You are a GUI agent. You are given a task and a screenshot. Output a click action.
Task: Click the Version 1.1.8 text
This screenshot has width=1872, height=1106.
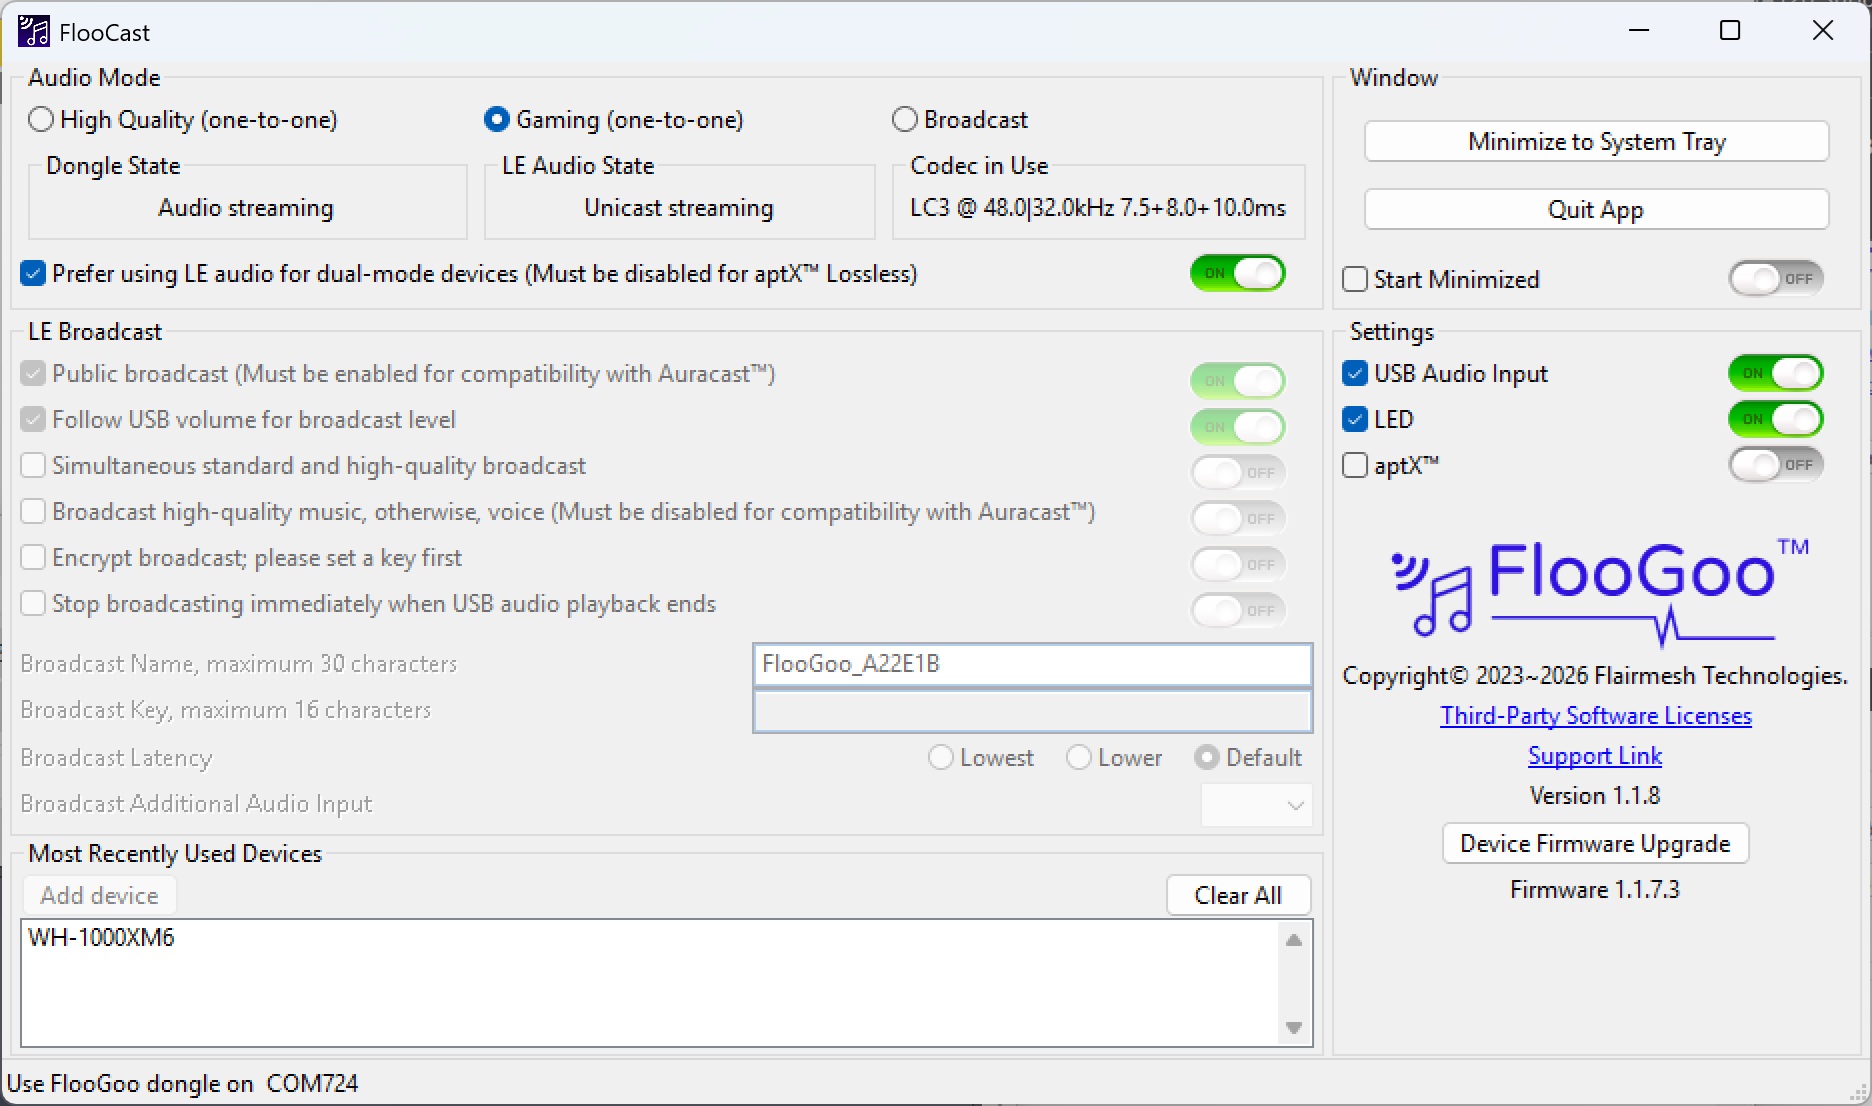pyautogui.click(x=1595, y=796)
